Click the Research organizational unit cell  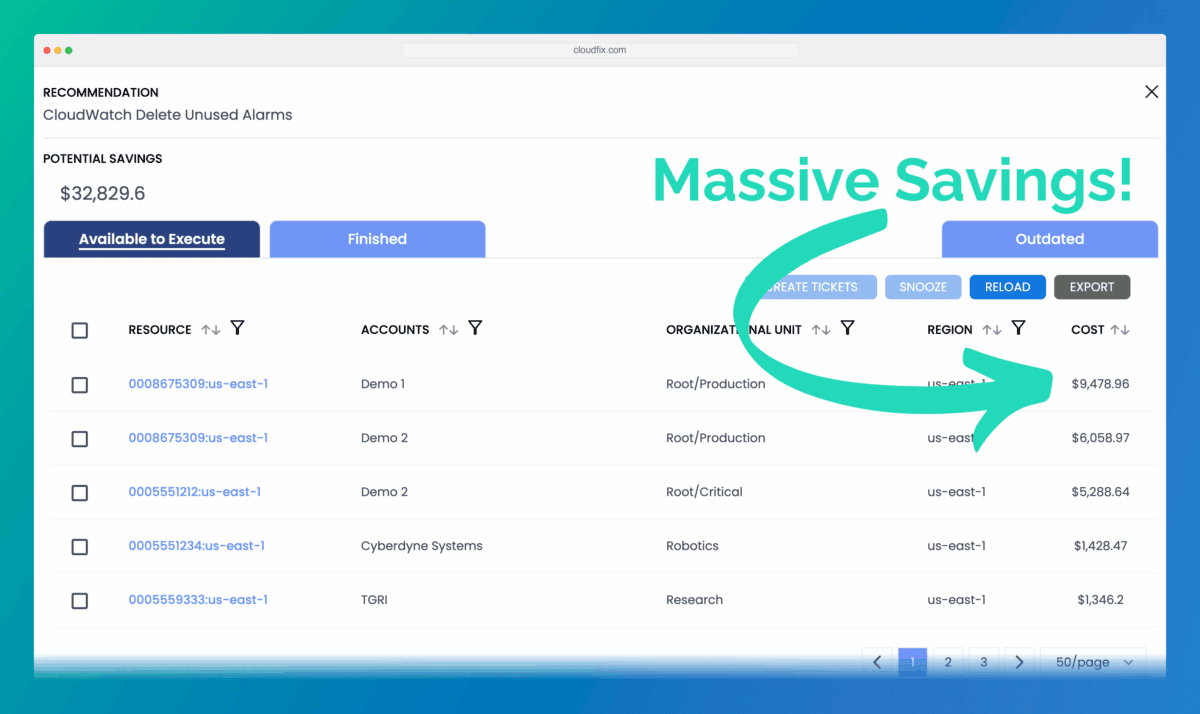[x=694, y=600]
